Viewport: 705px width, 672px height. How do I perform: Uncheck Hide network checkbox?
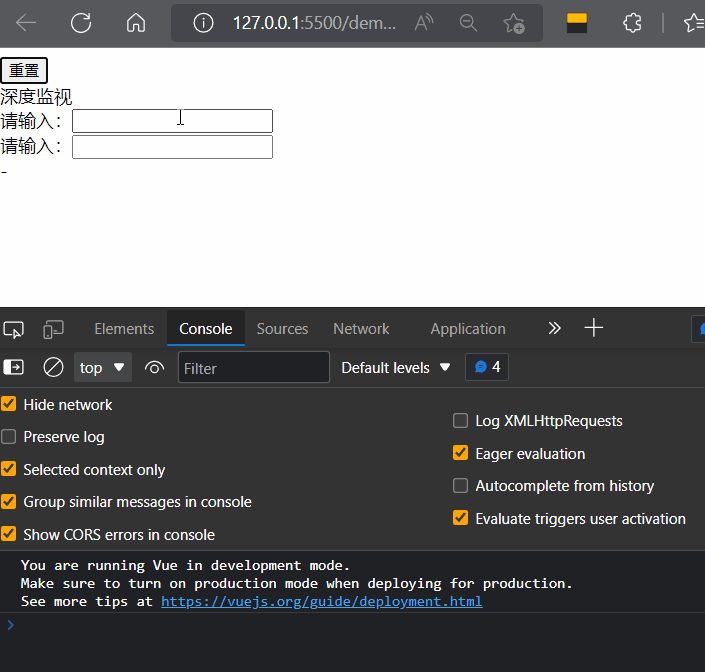pyautogui.click(x=9, y=404)
